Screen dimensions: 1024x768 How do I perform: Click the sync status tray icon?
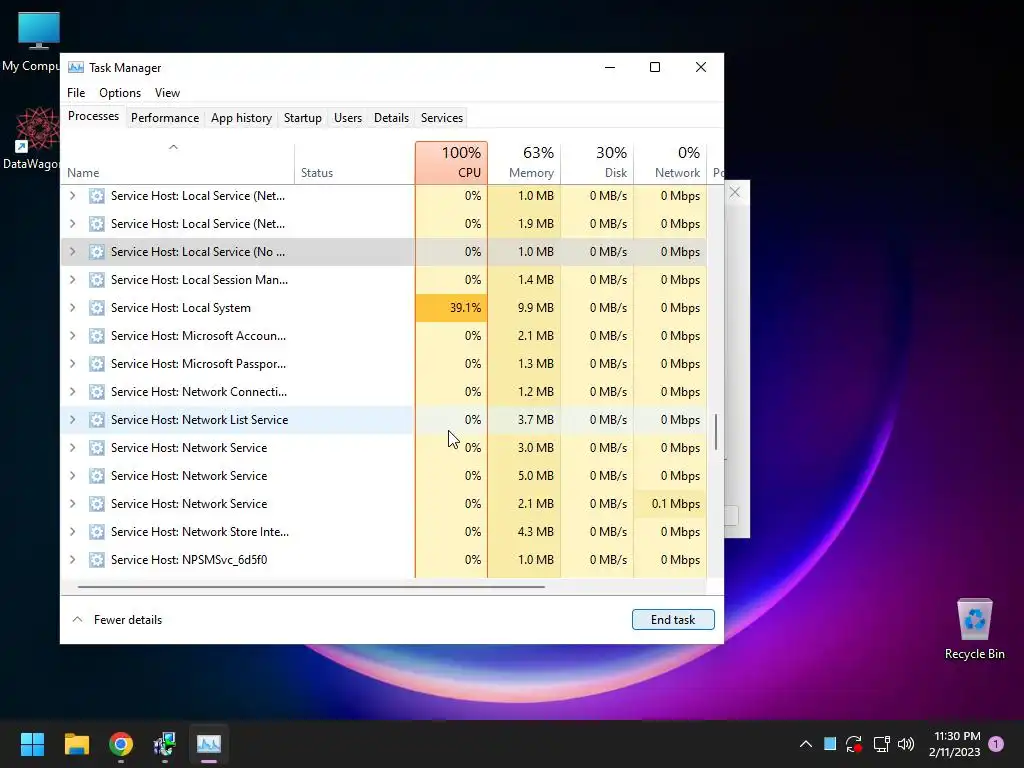pyautogui.click(x=854, y=744)
